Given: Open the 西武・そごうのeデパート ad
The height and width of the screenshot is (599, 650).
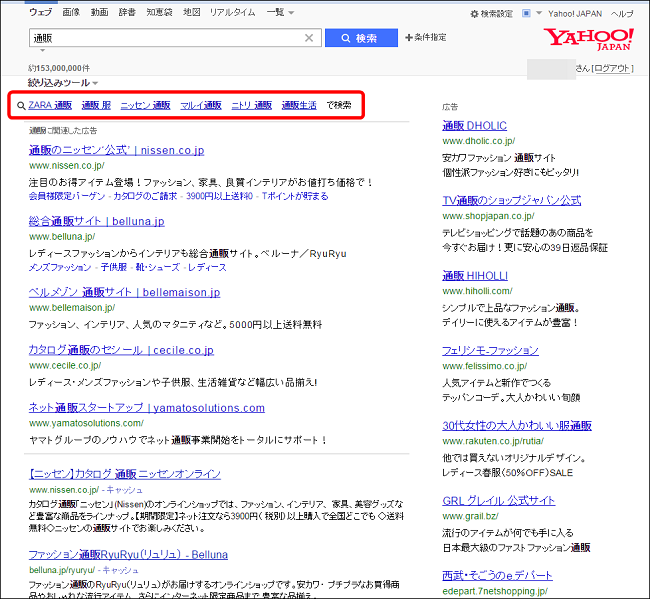Looking at the screenshot, I should (x=497, y=576).
